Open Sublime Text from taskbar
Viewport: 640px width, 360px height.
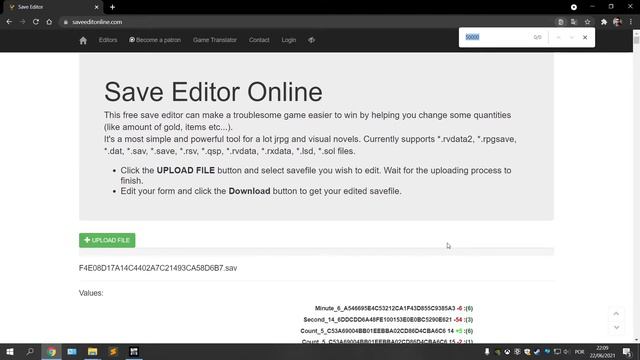pos(113,352)
